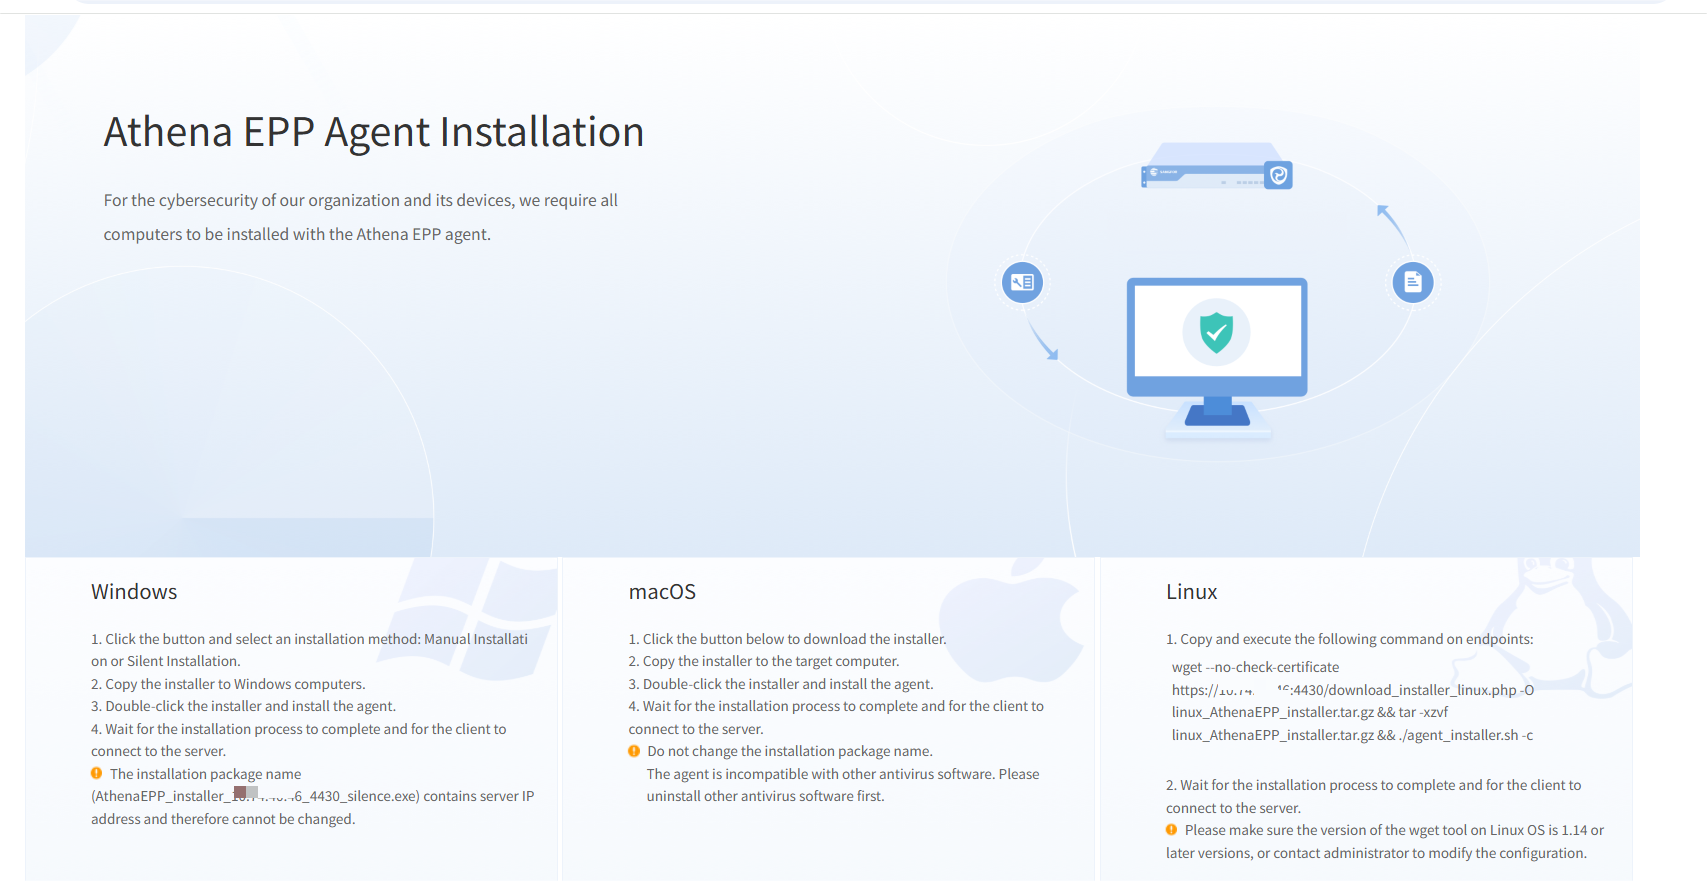Click the server appliance icon in the illustration
The width and height of the screenshot is (1707, 881).
coord(1216,168)
